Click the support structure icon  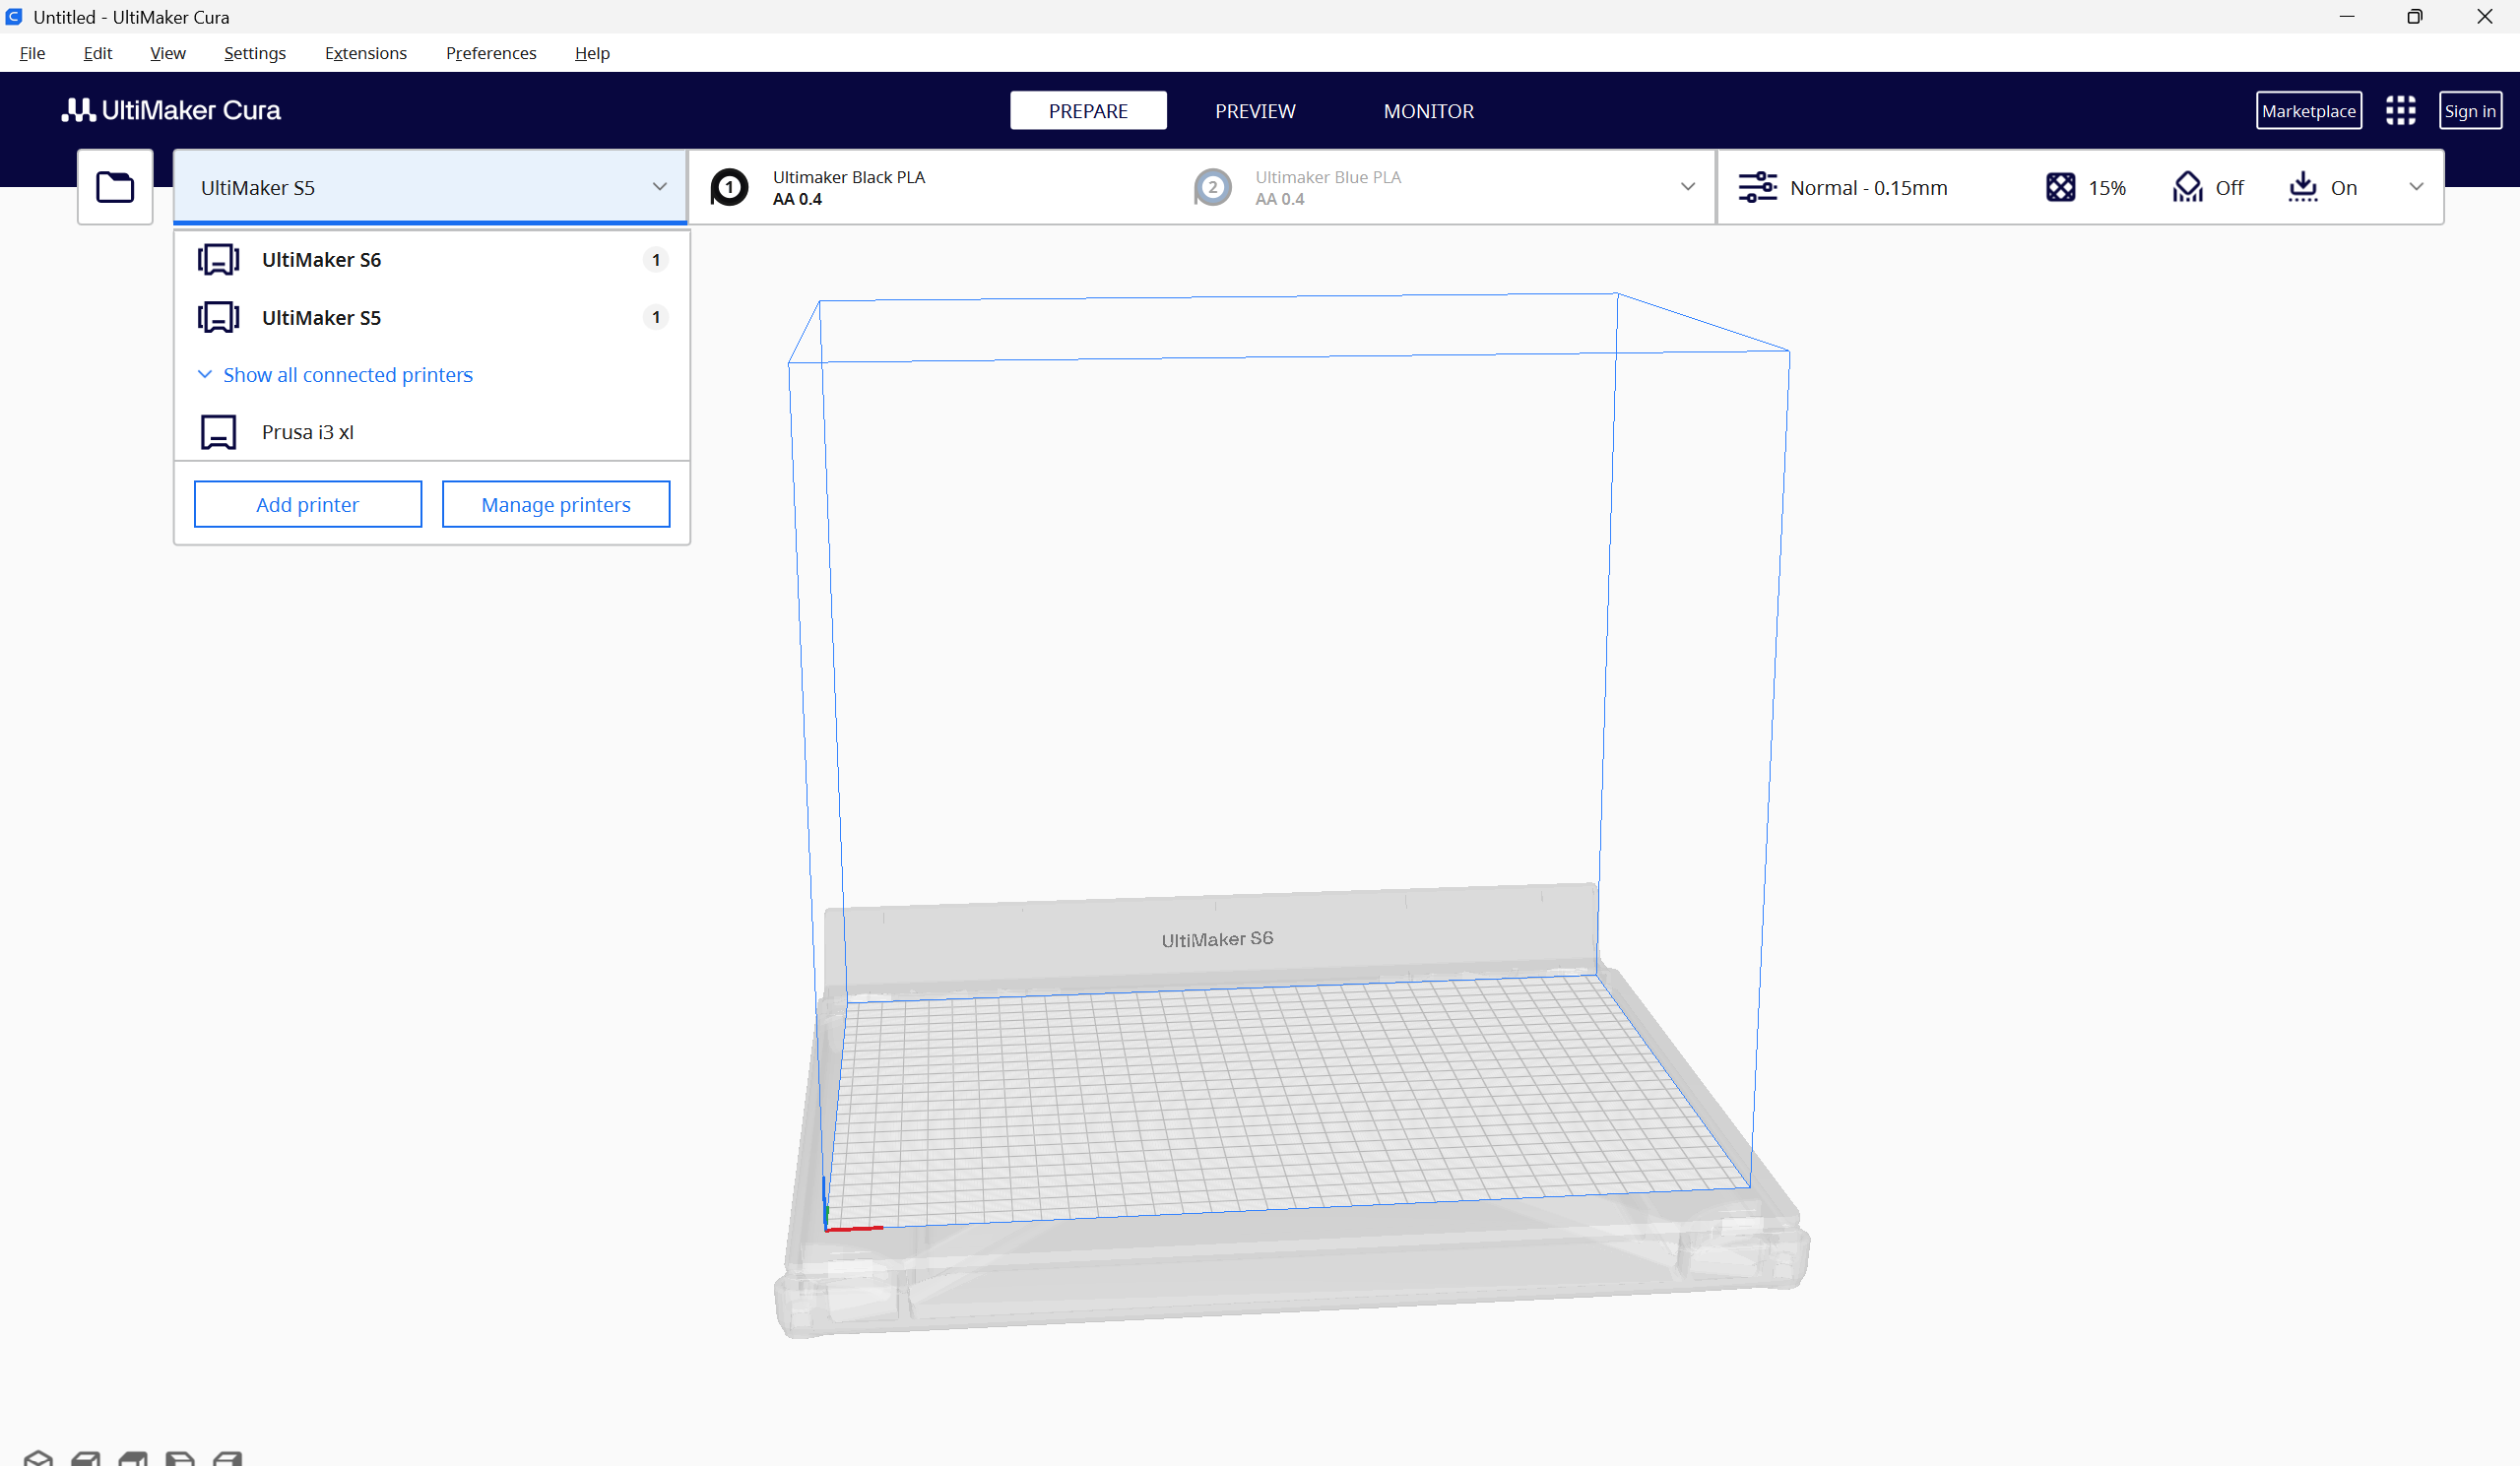tap(2187, 187)
